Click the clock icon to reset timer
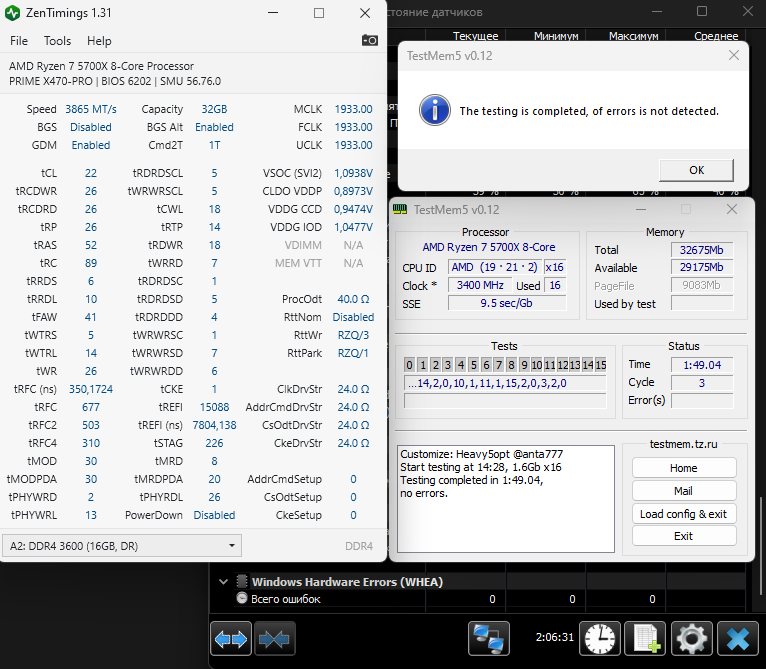Image resolution: width=766 pixels, height=669 pixels. [601, 638]
